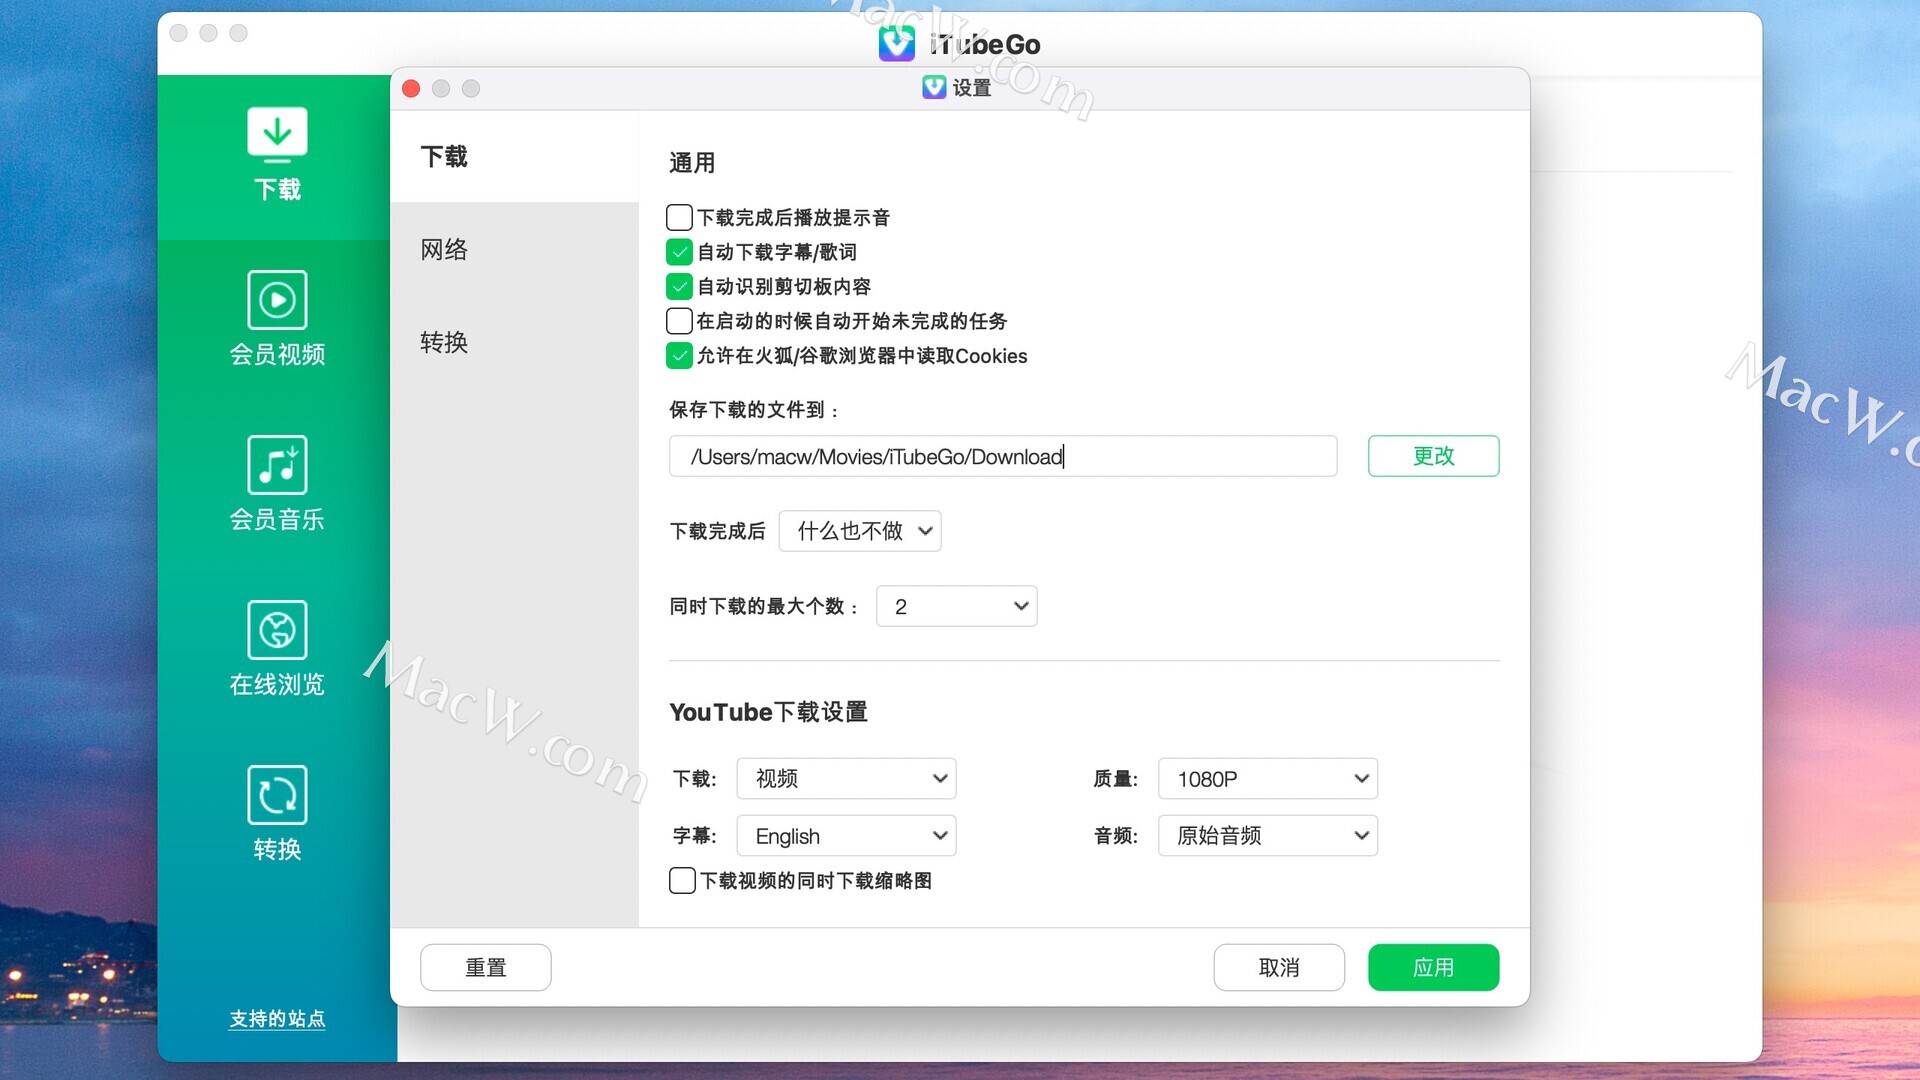Open the 字幕 dropdown showing English

pos(846,836)
